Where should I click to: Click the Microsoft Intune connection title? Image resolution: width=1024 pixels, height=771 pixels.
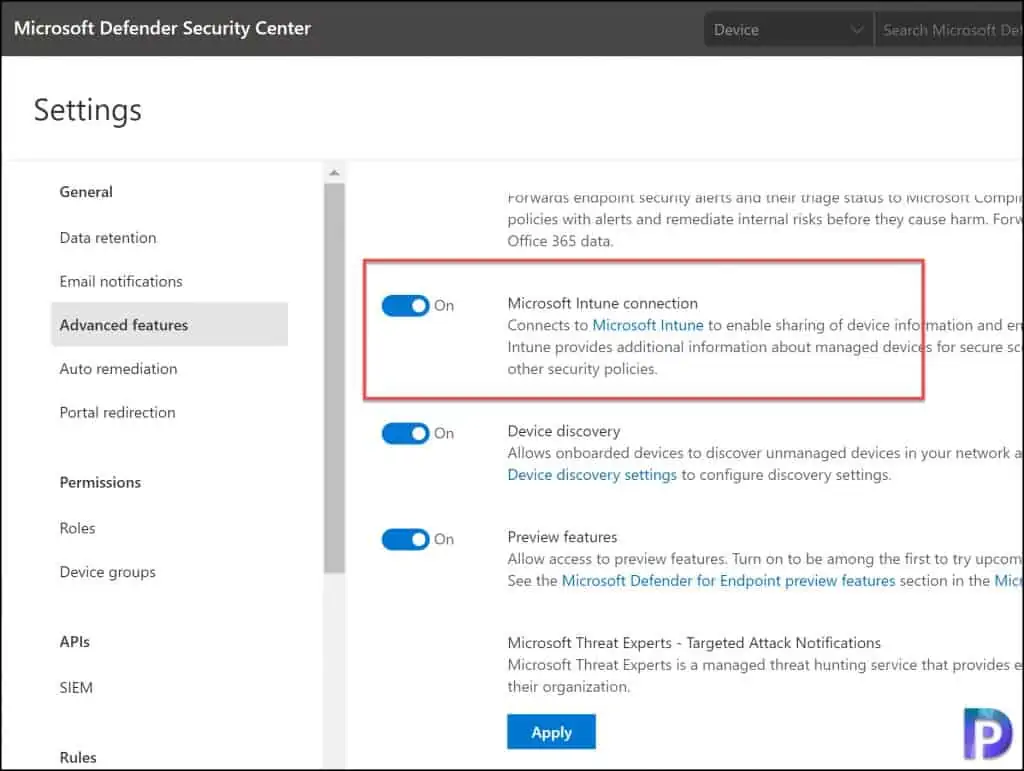point(602,304)
